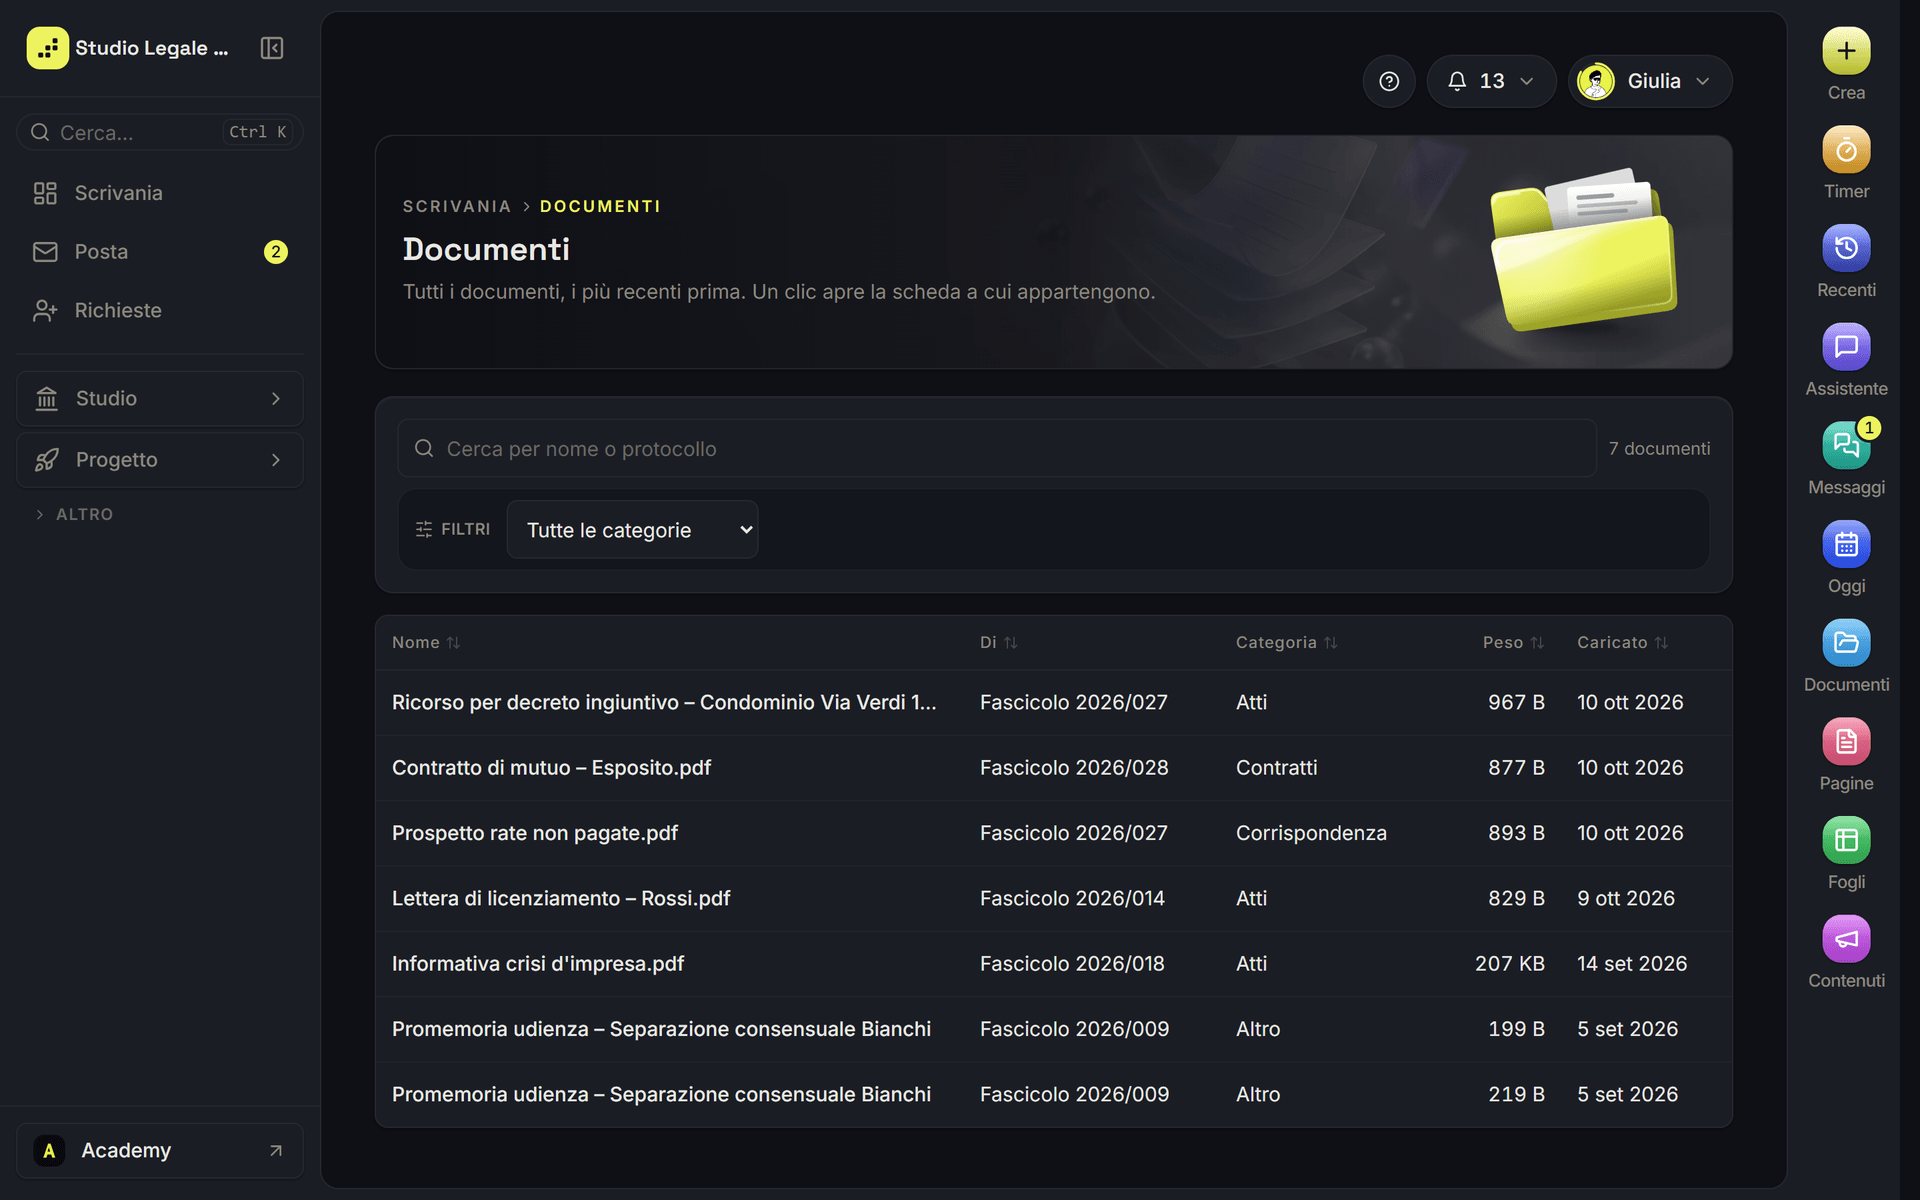Sort by the Di column header

click(x=998, y=642)
